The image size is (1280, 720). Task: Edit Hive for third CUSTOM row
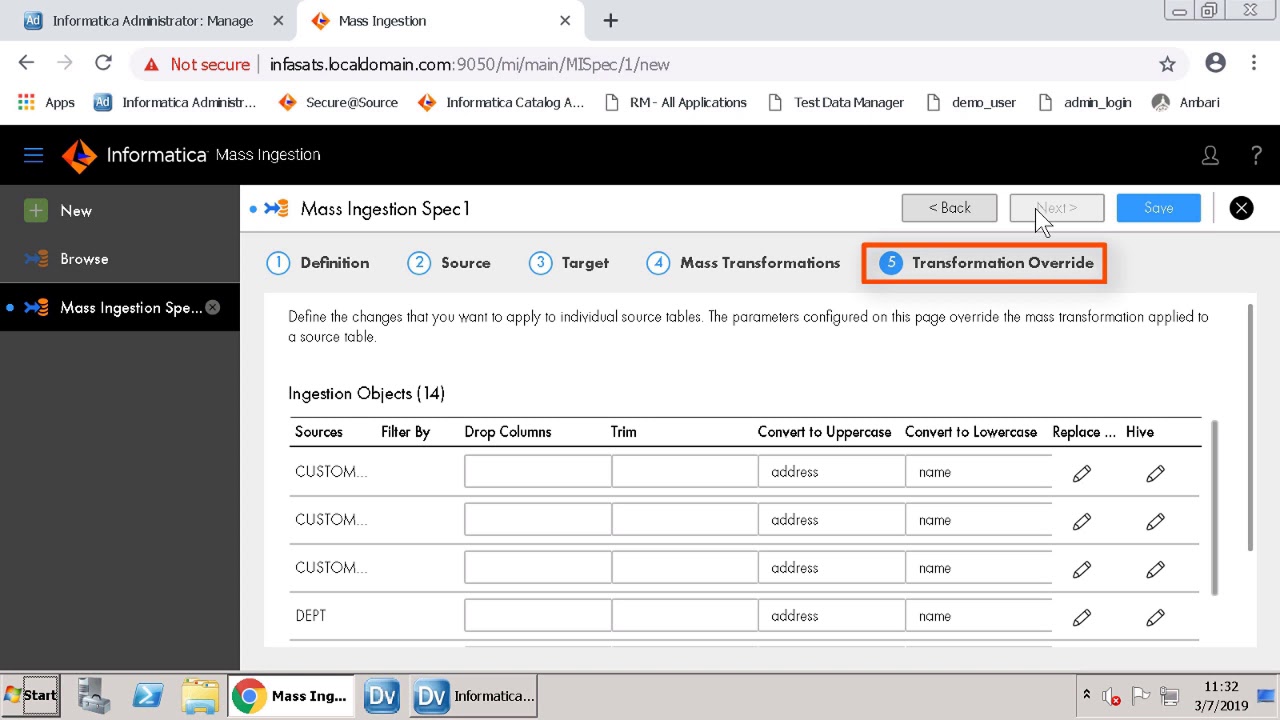coord(1155,569)
